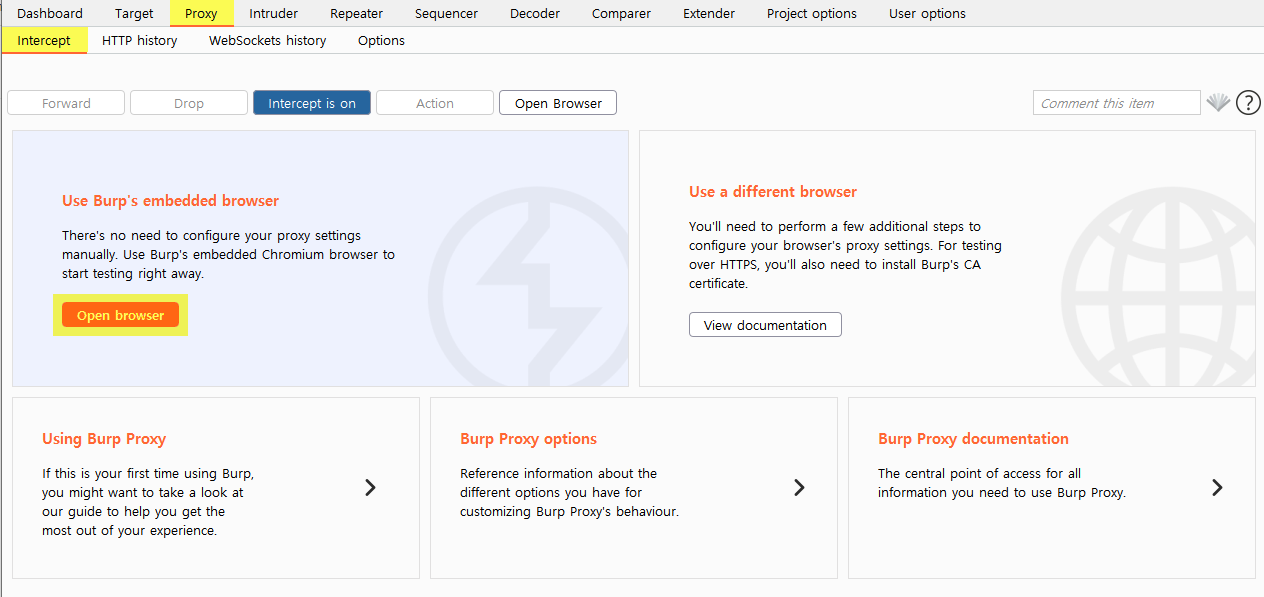
Task: Switch to the Decoder tab
Action: 535,13
